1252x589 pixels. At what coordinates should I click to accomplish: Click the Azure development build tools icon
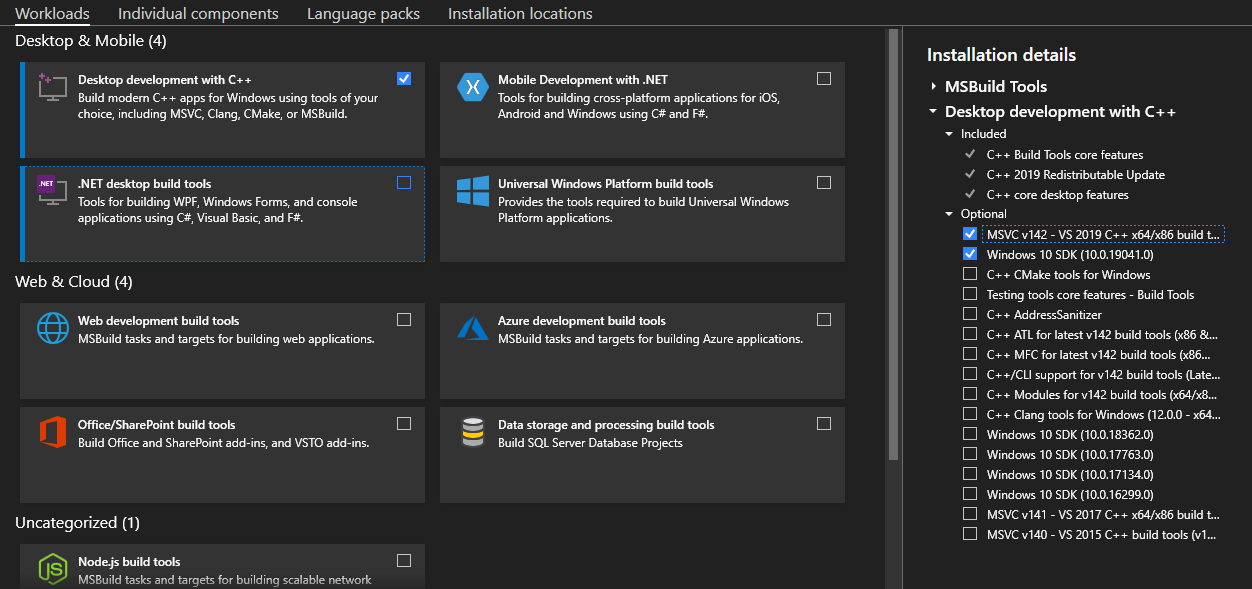[x=472, y=328]
